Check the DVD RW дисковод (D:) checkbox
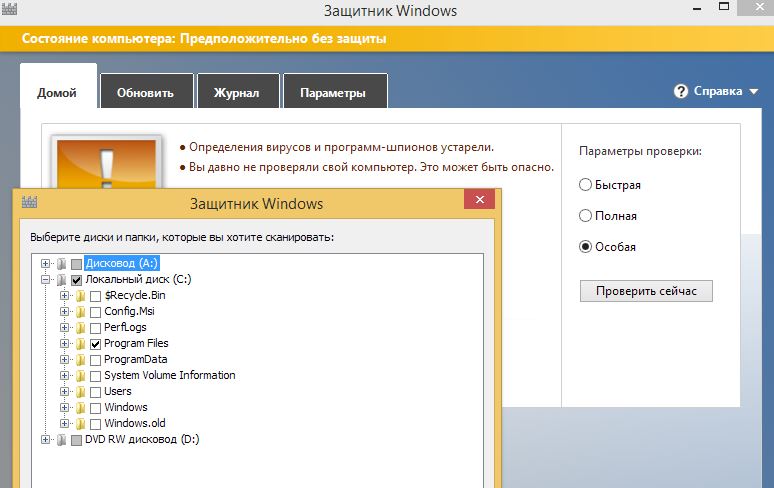The height and width of the screenshot is (488, 774). point(77,440)
